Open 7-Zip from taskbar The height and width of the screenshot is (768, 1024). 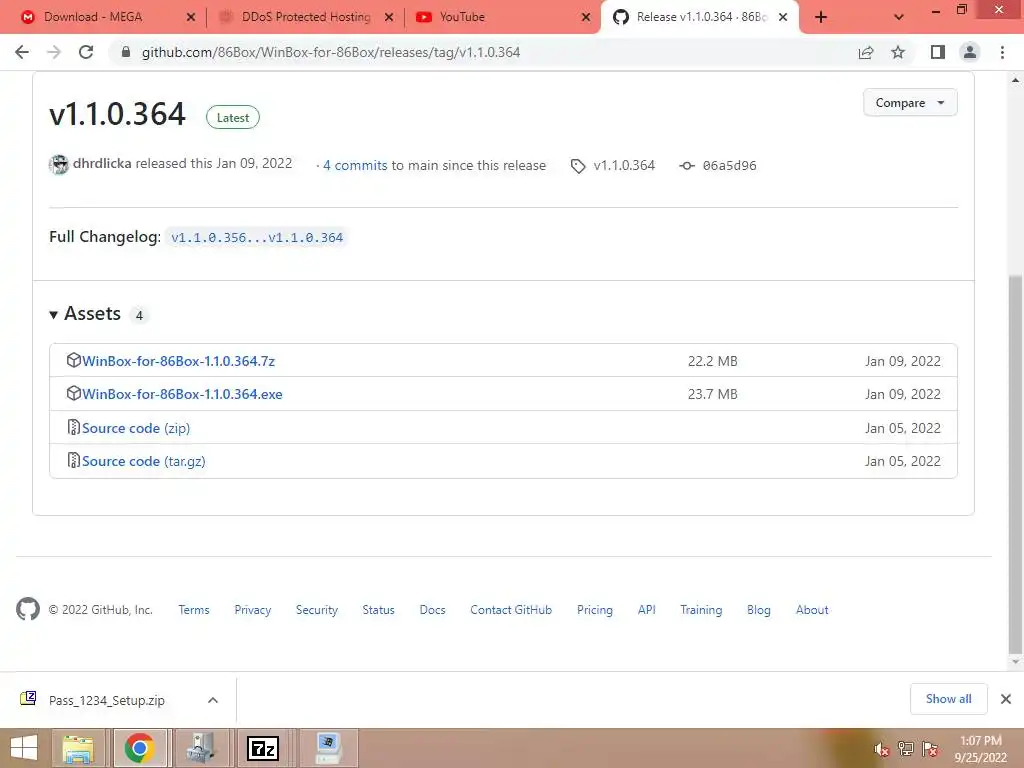(x=263, y=748)
